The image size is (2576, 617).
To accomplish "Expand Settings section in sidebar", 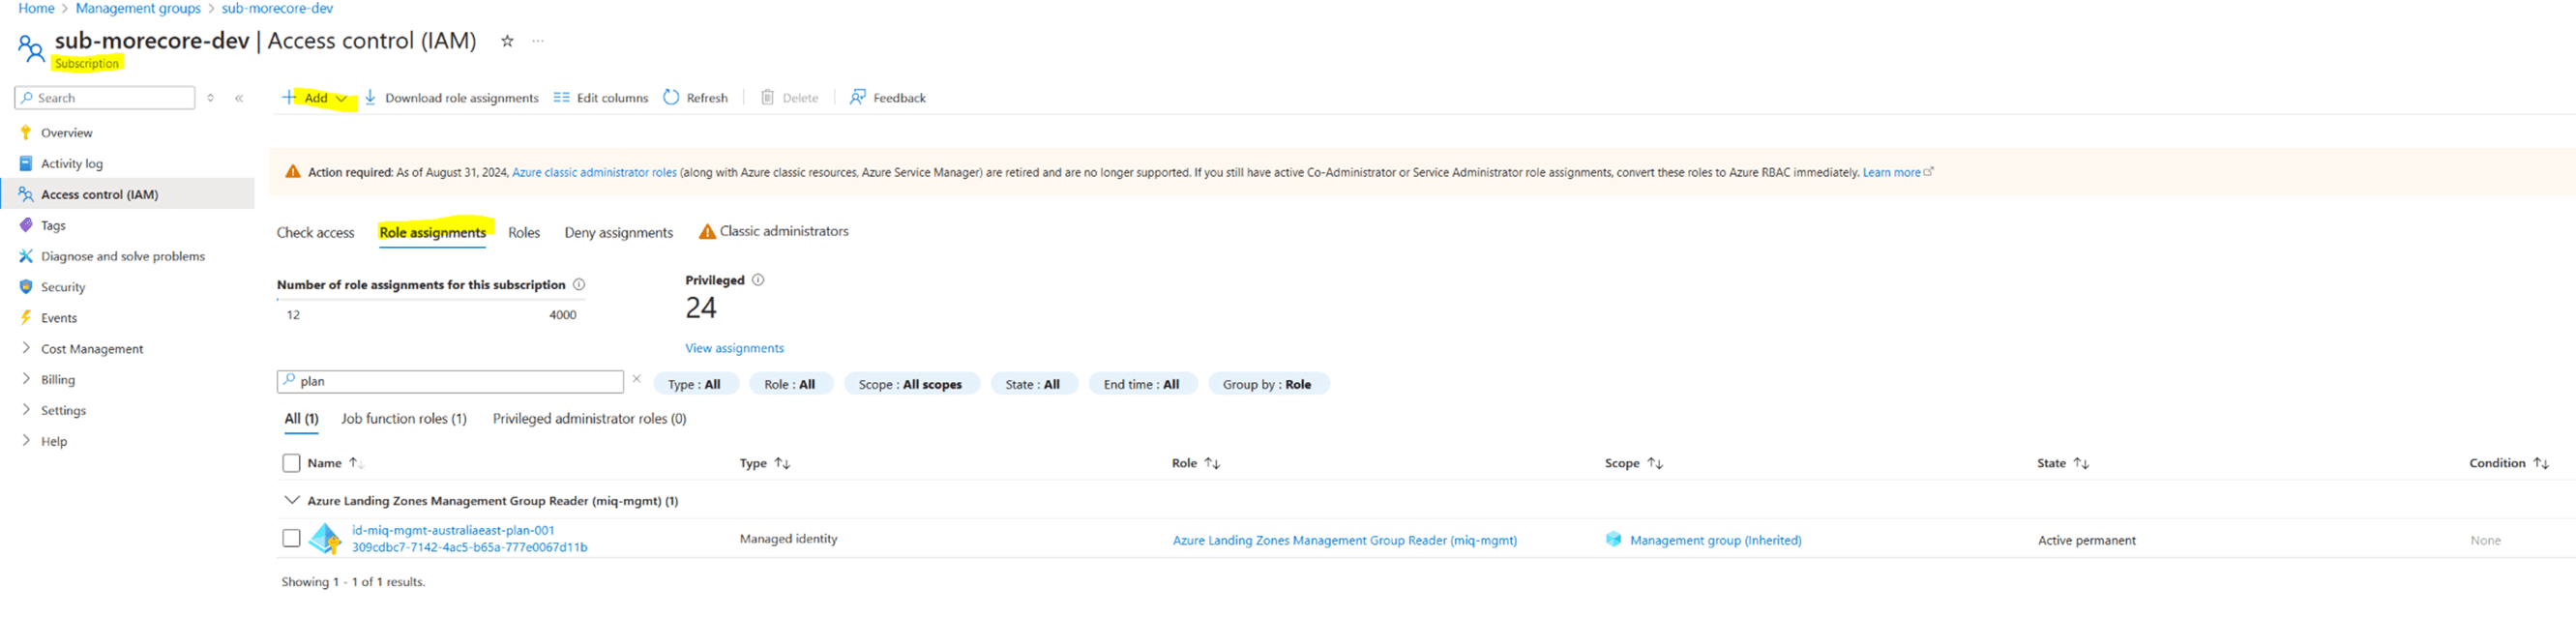I will coord(26,410).
